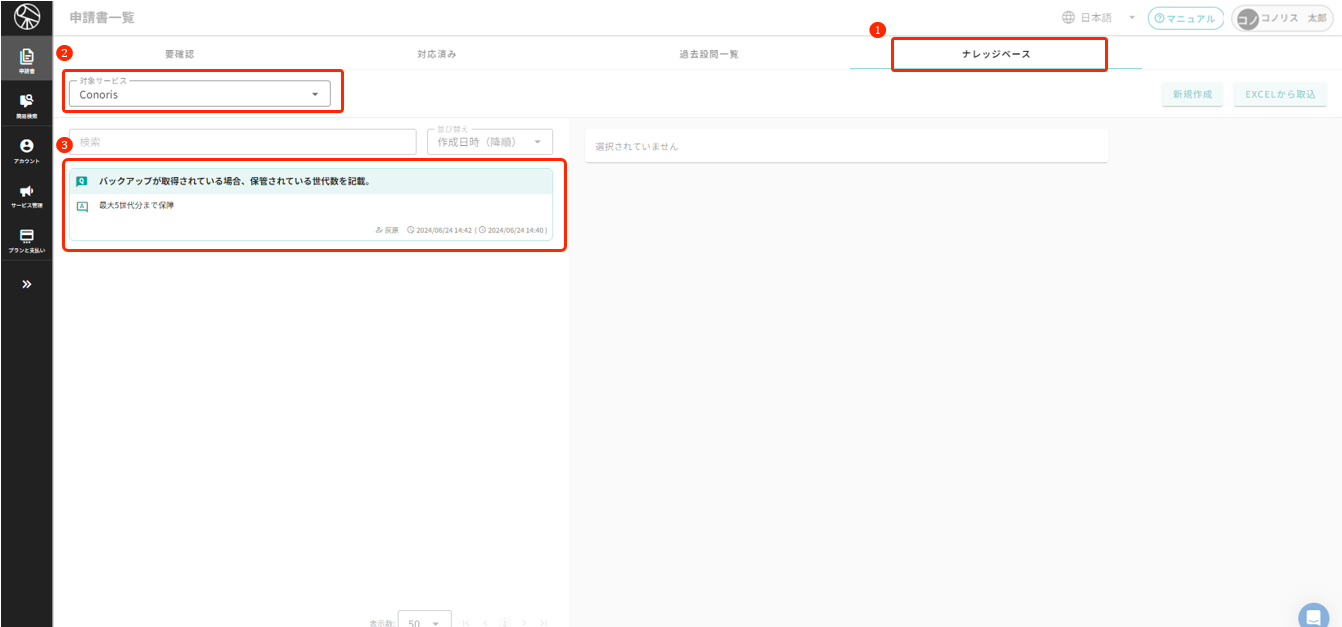Viewport: 1342px width, 627px height.
Task: Open the マニュアル help button
Action: point(1184,18)
